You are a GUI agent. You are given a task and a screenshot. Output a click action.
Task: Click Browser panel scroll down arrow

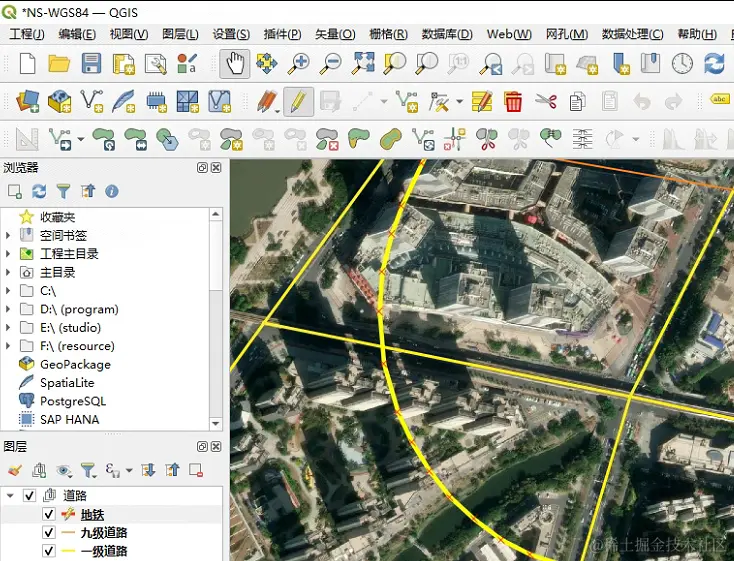215,423
